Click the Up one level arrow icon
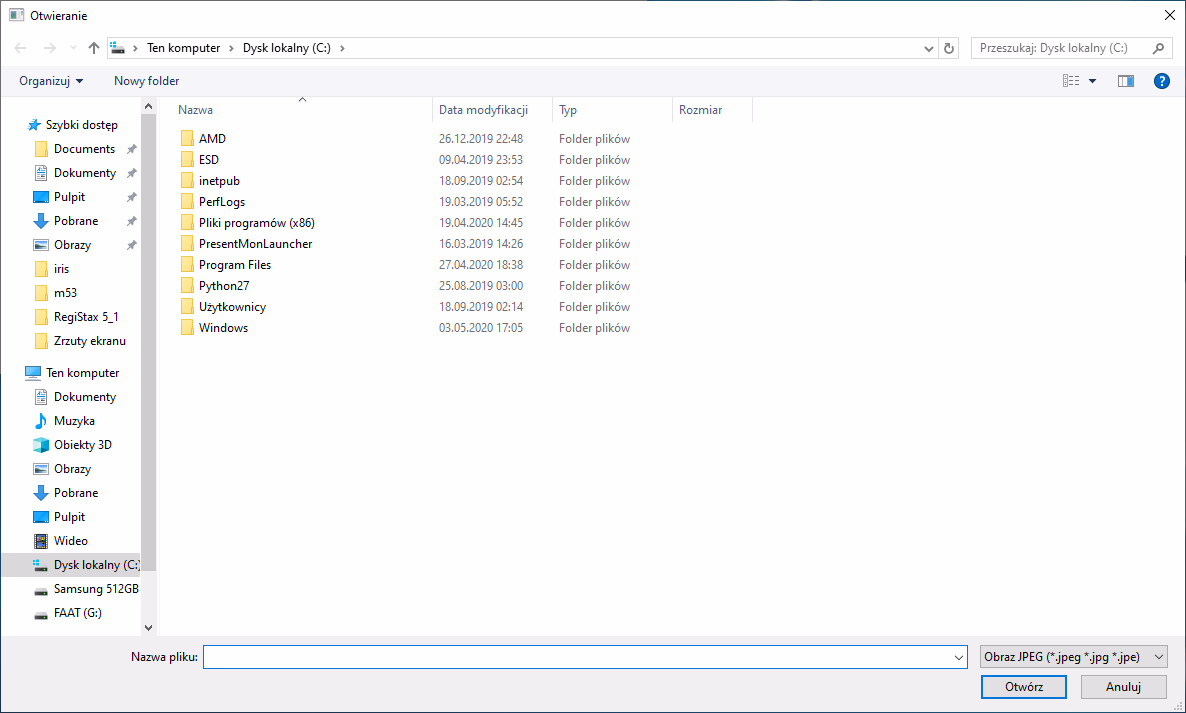The width and height of the screenshot is (1186, 713). click(x=94, y=48)
